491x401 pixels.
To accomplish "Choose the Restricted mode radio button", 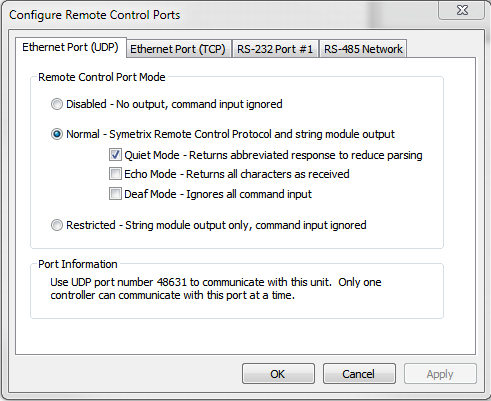I will click(57, 225).
